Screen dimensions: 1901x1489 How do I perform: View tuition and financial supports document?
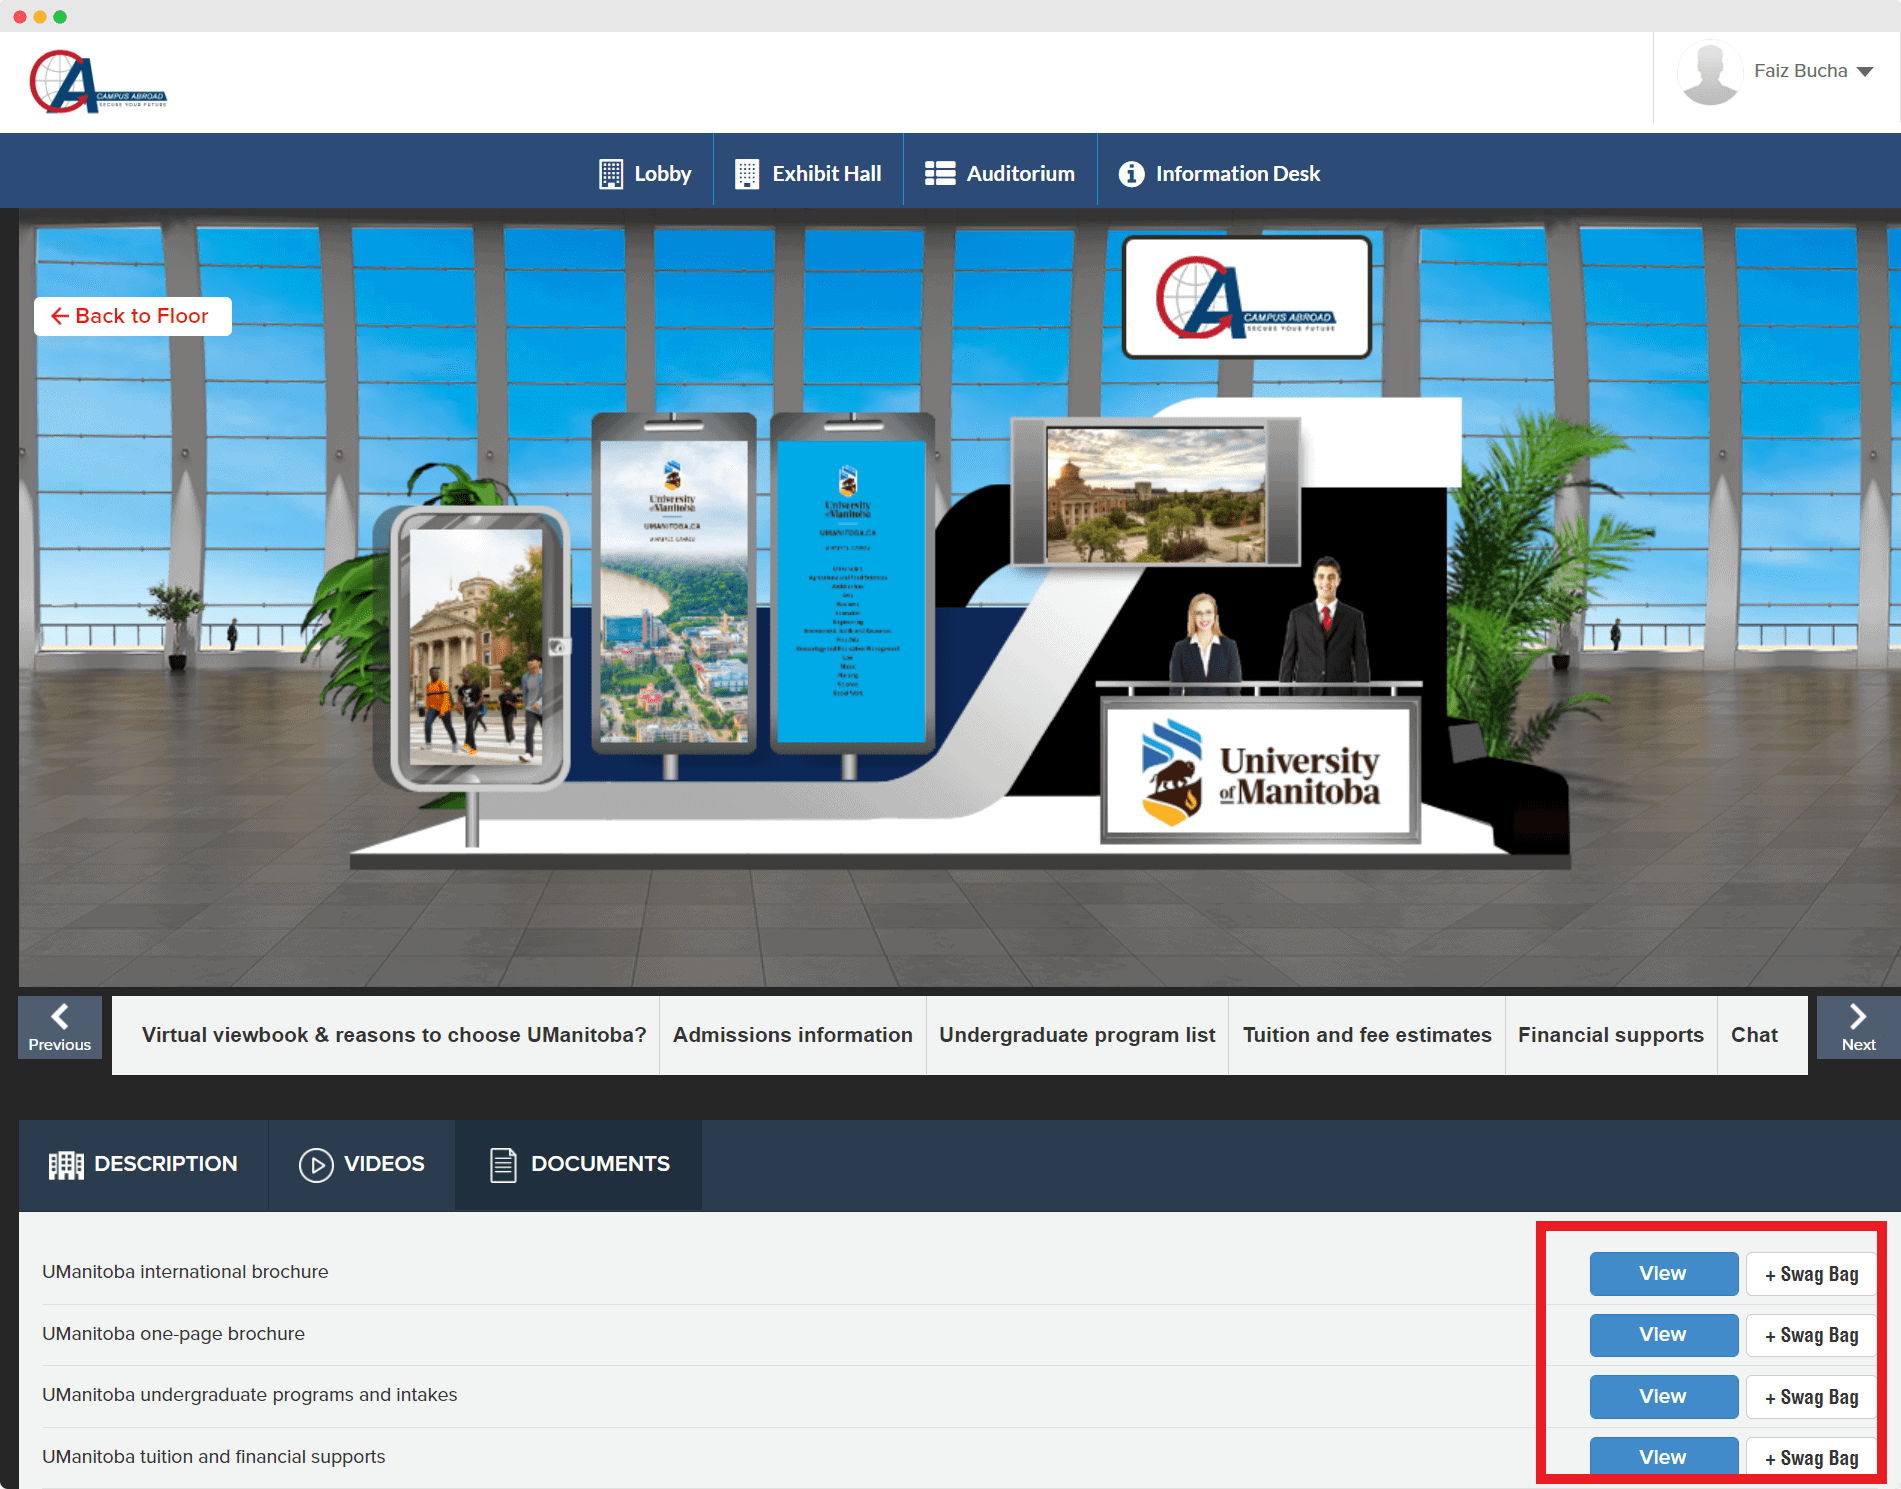pos(1663,1456)
